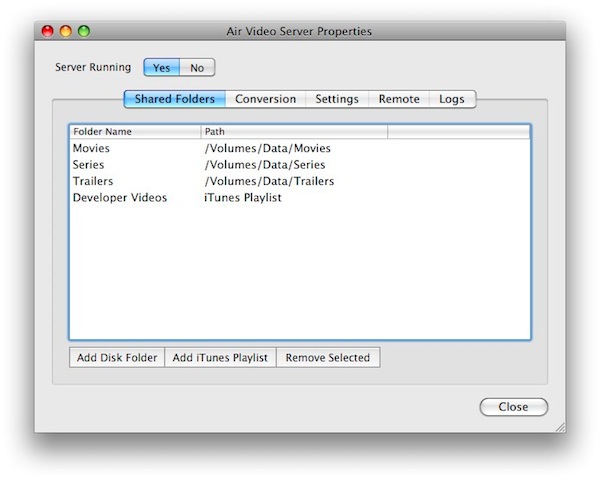The width and height of the screenshot is (600, 480).
Task: Open the Conversion tab
Action: click(266, 99)
